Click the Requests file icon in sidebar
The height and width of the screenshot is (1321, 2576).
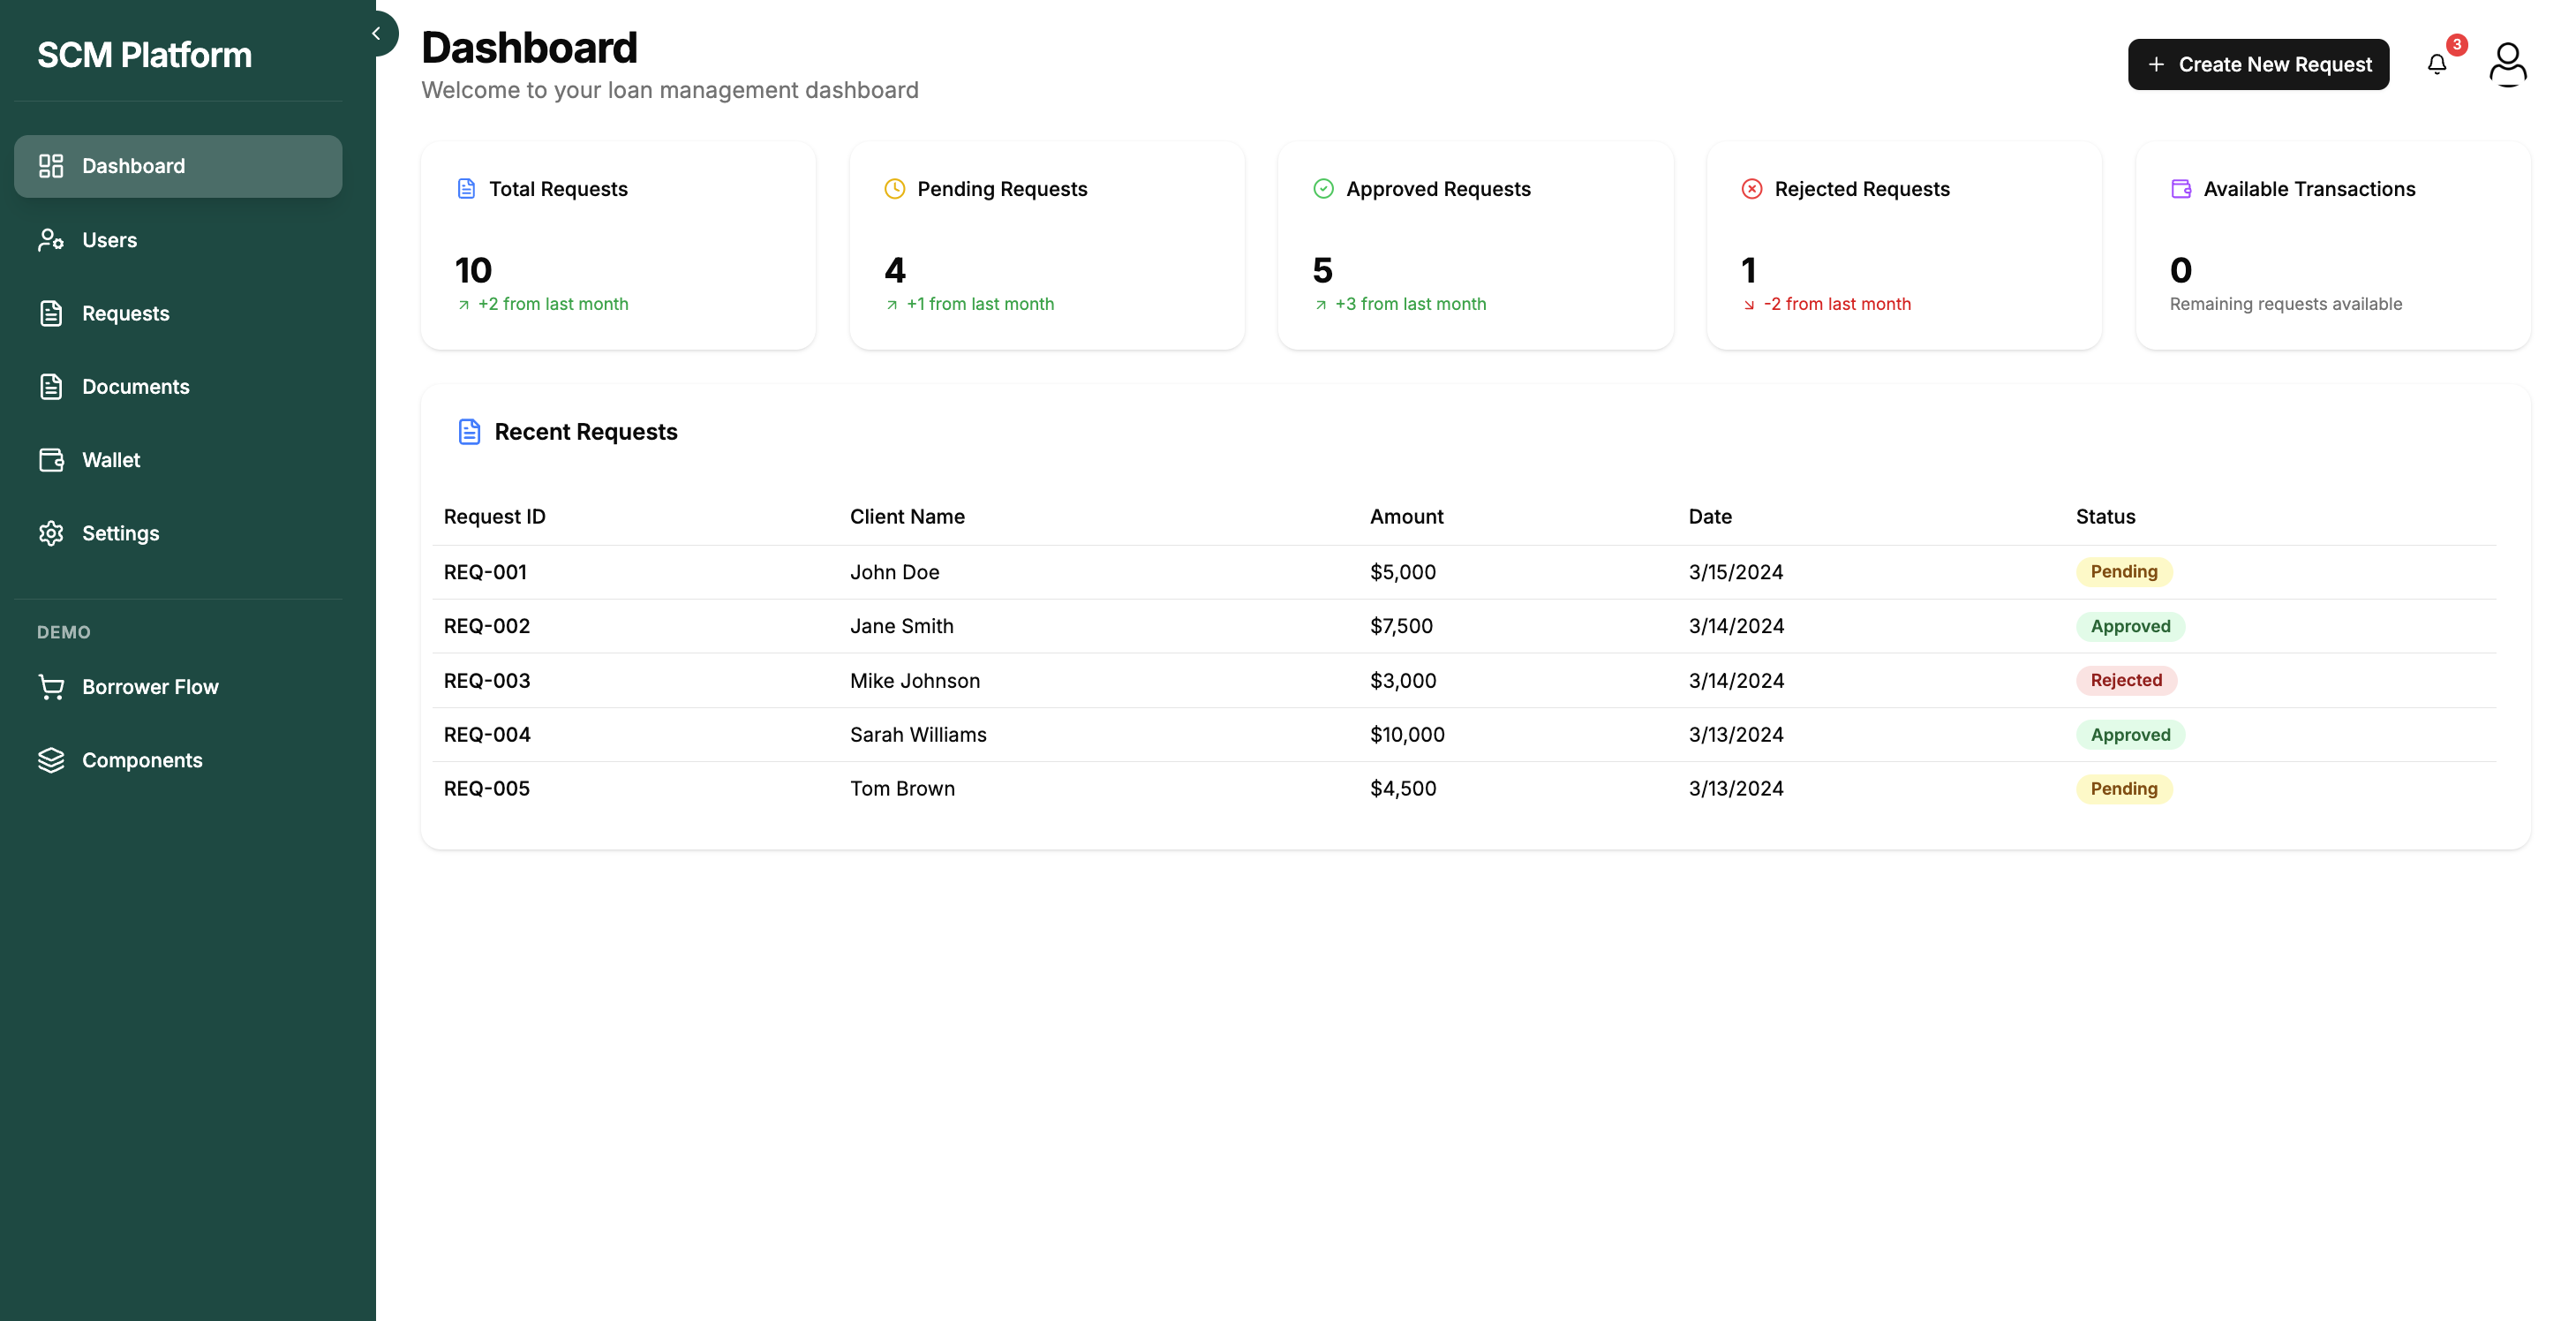pos(51,313)
